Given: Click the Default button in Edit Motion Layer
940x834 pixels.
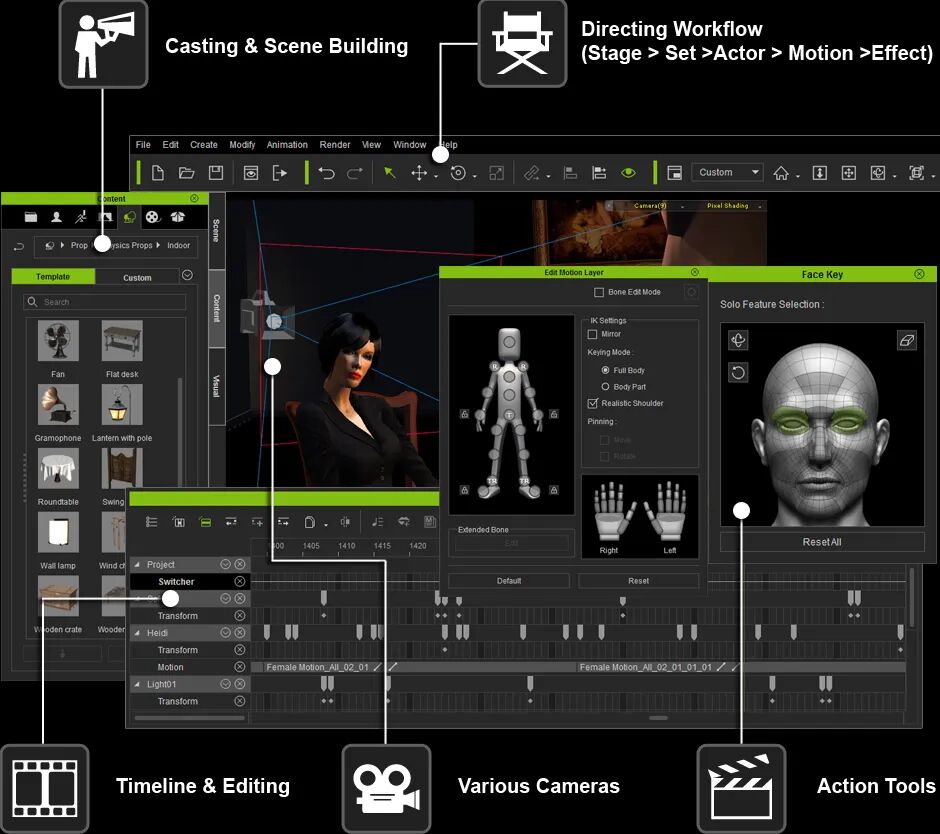Looking at the screenshot, I should [x=509, y=581].
